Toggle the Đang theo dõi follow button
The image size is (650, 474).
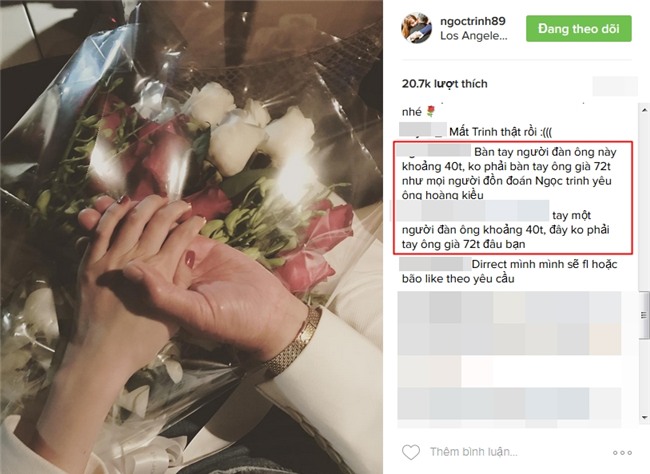579,29
